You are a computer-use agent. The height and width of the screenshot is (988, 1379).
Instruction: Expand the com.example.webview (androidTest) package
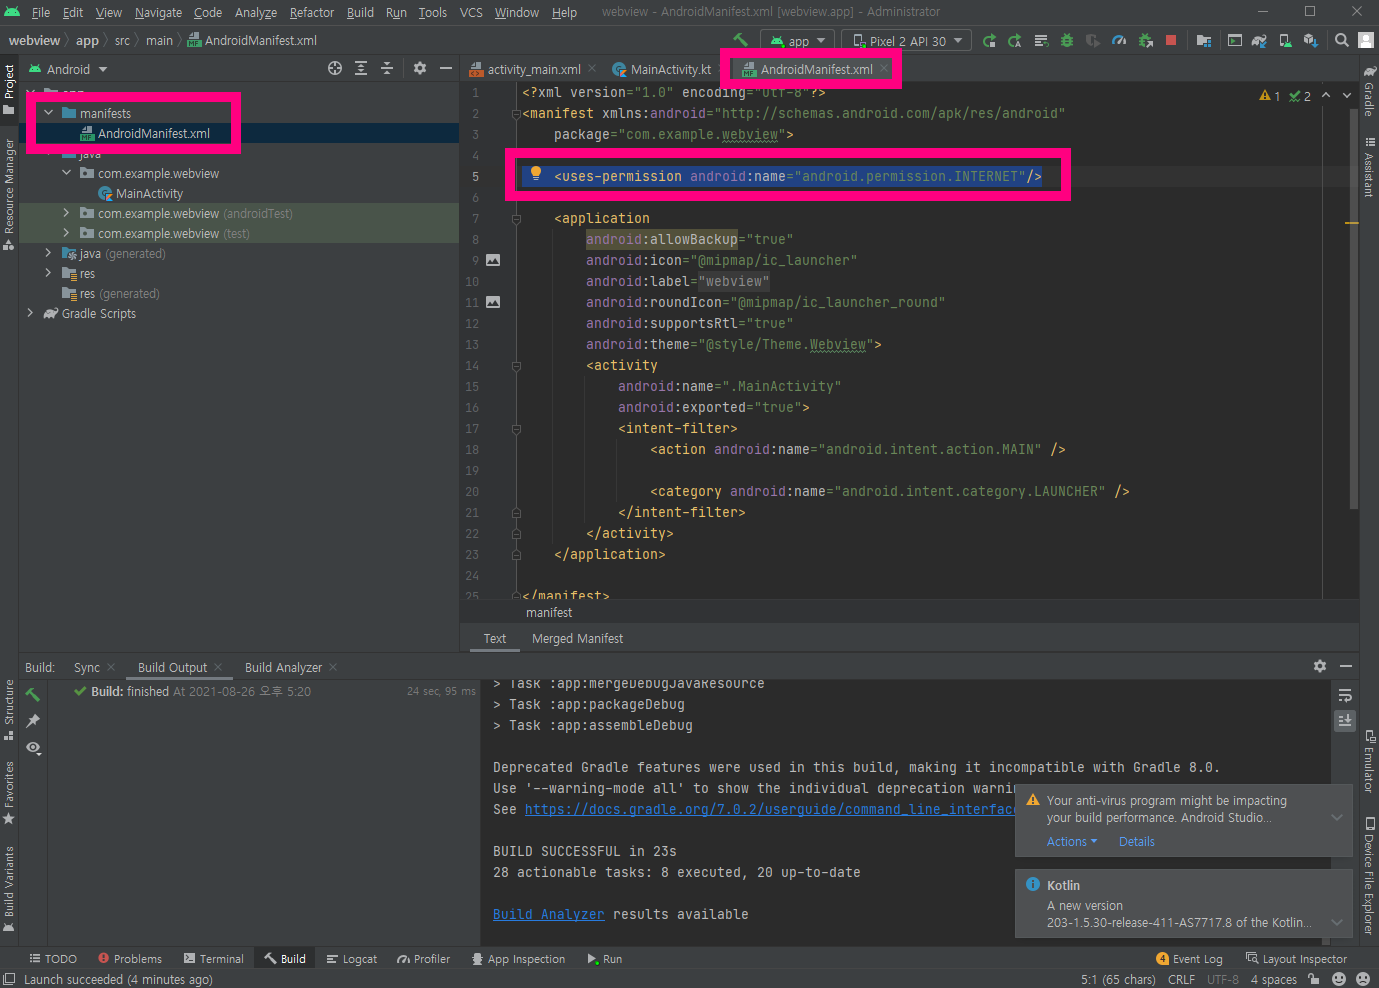[66, 213]
